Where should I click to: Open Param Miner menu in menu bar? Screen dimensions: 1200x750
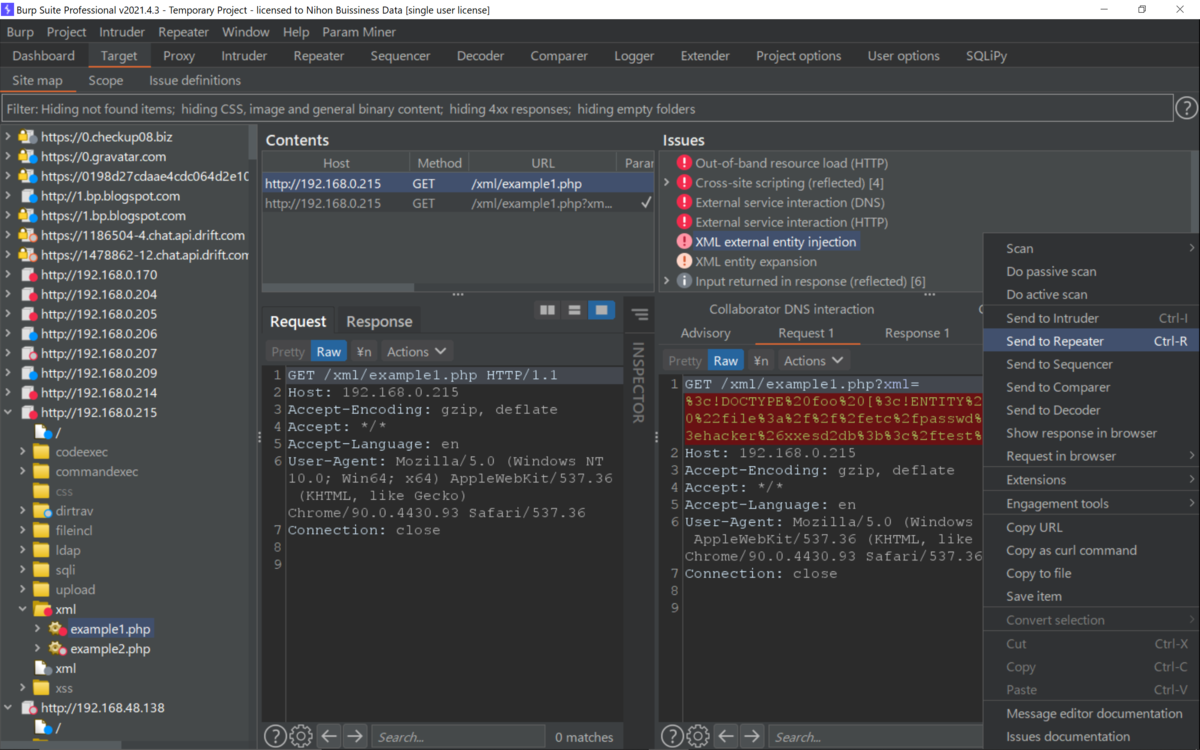(359, 32)
